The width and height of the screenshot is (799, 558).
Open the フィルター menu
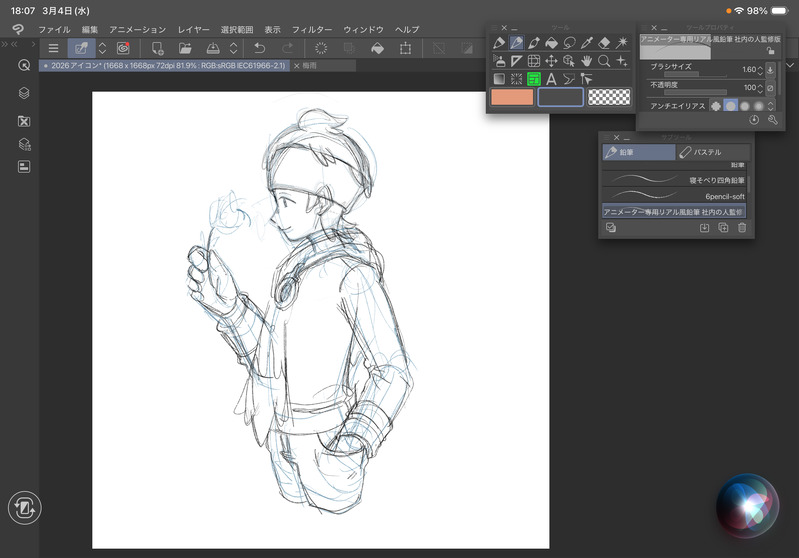(x=312, y=30)
